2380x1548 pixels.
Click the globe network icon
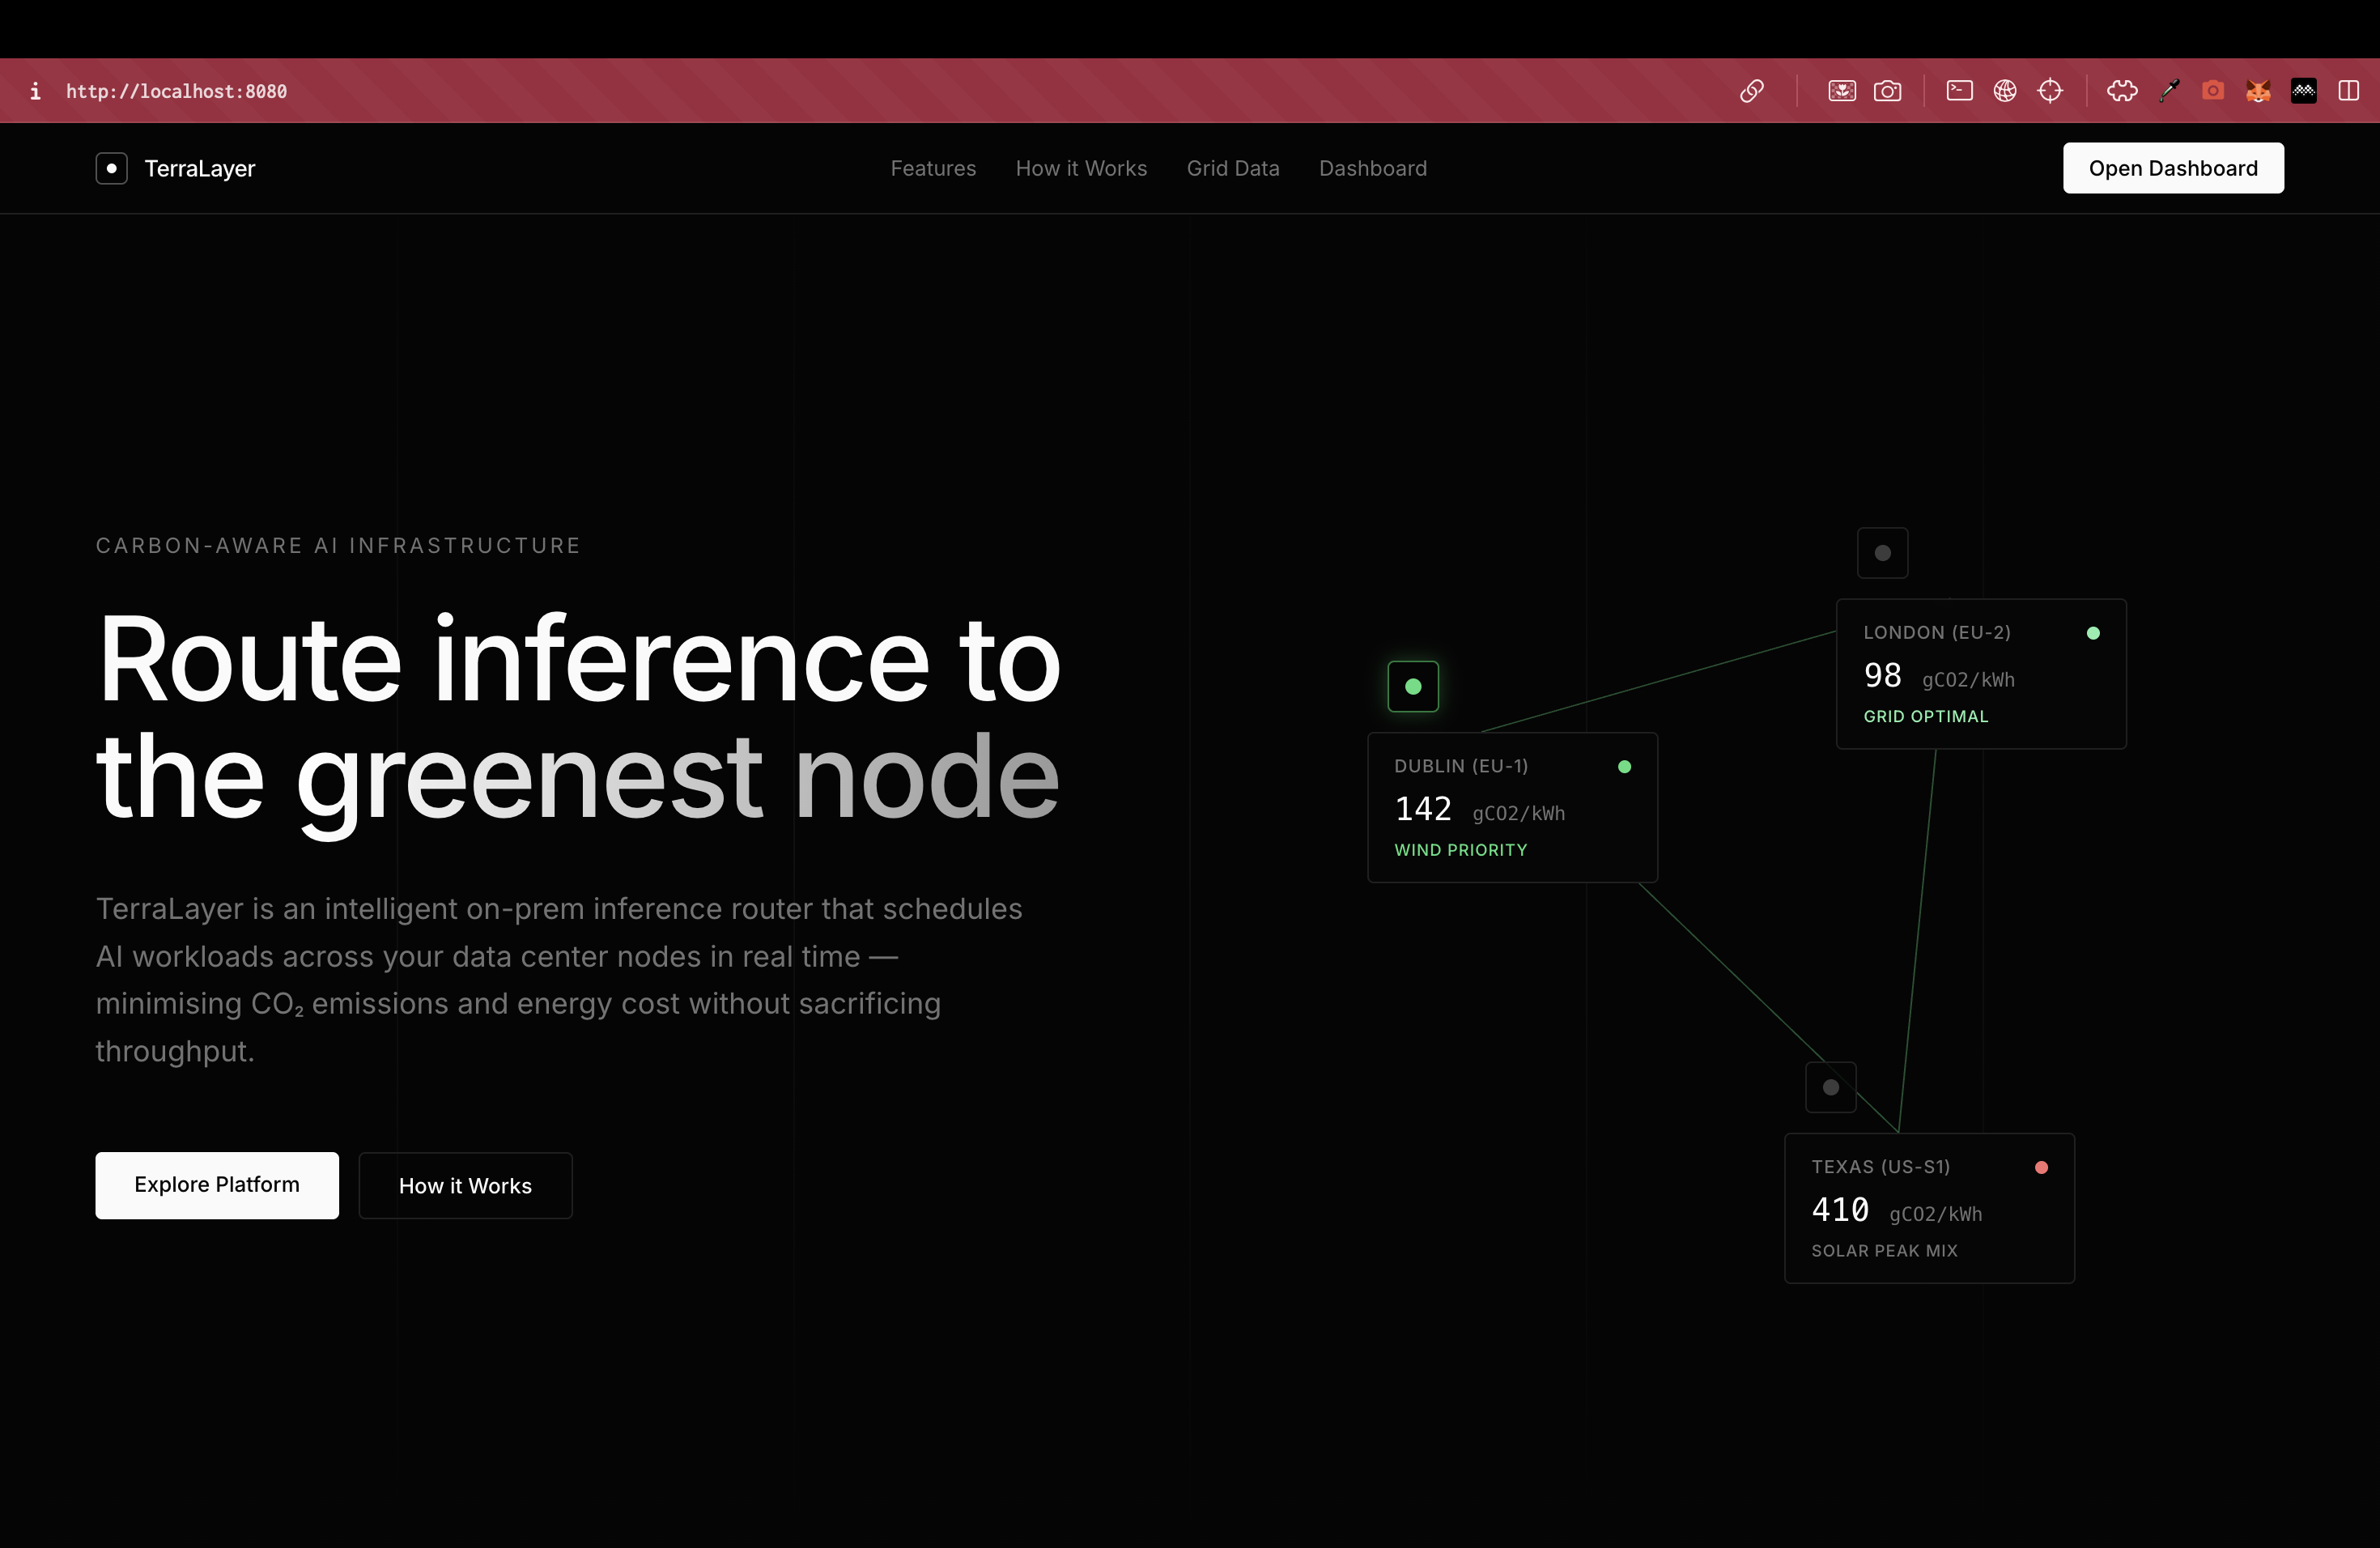click(x=2004, y=91)
